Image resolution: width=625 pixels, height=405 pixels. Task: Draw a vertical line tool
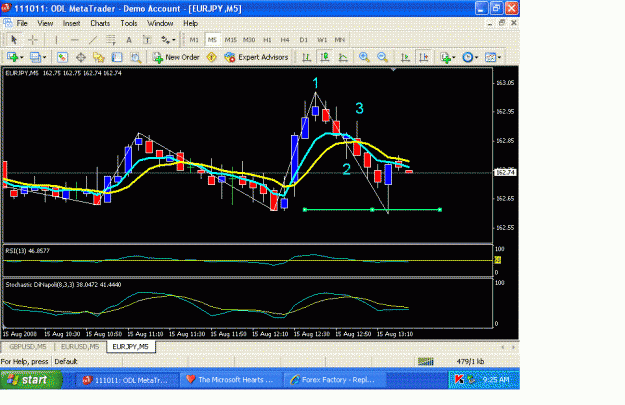(x=56, y=39)
